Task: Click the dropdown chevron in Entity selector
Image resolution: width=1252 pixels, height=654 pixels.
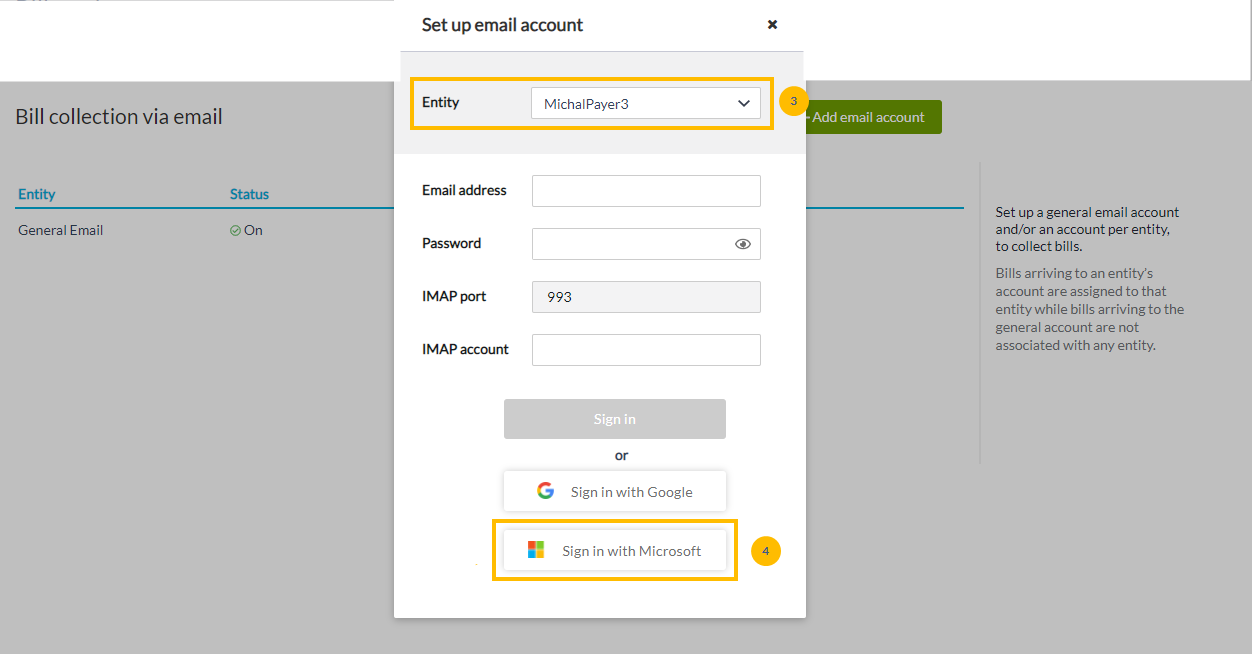Action: 743,103
